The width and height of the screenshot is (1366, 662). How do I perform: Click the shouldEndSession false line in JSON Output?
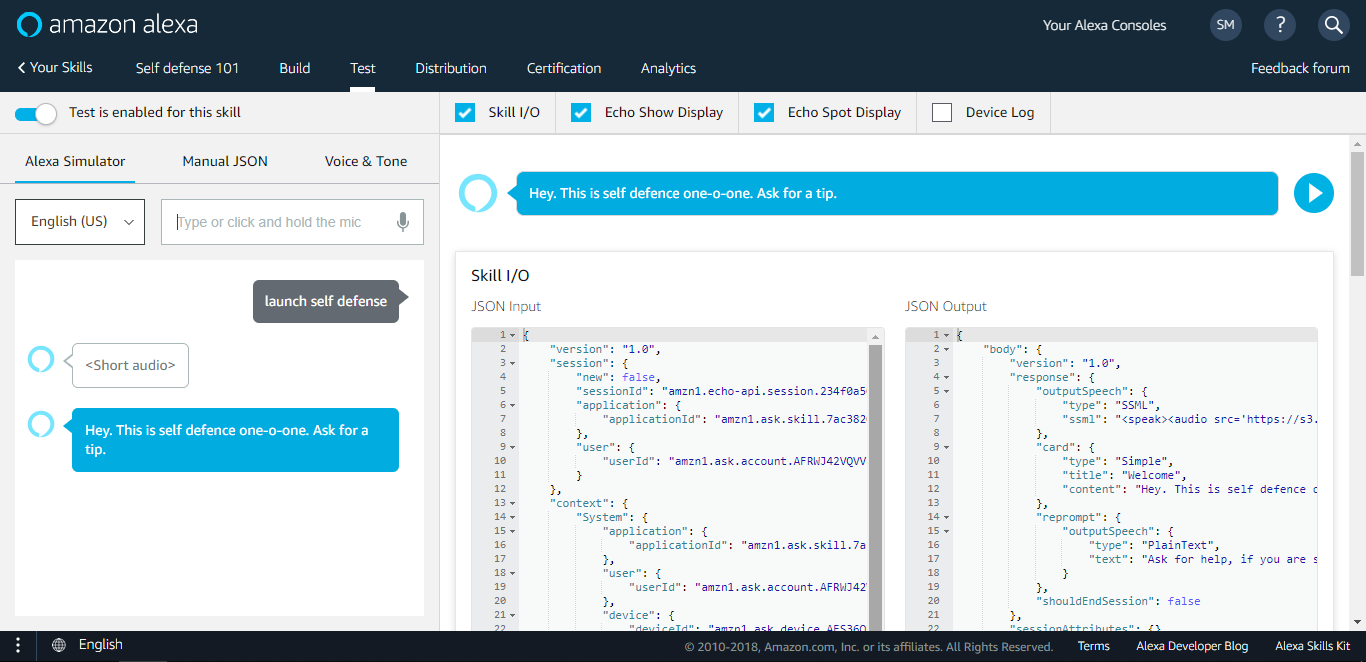tap(1119, 601)
